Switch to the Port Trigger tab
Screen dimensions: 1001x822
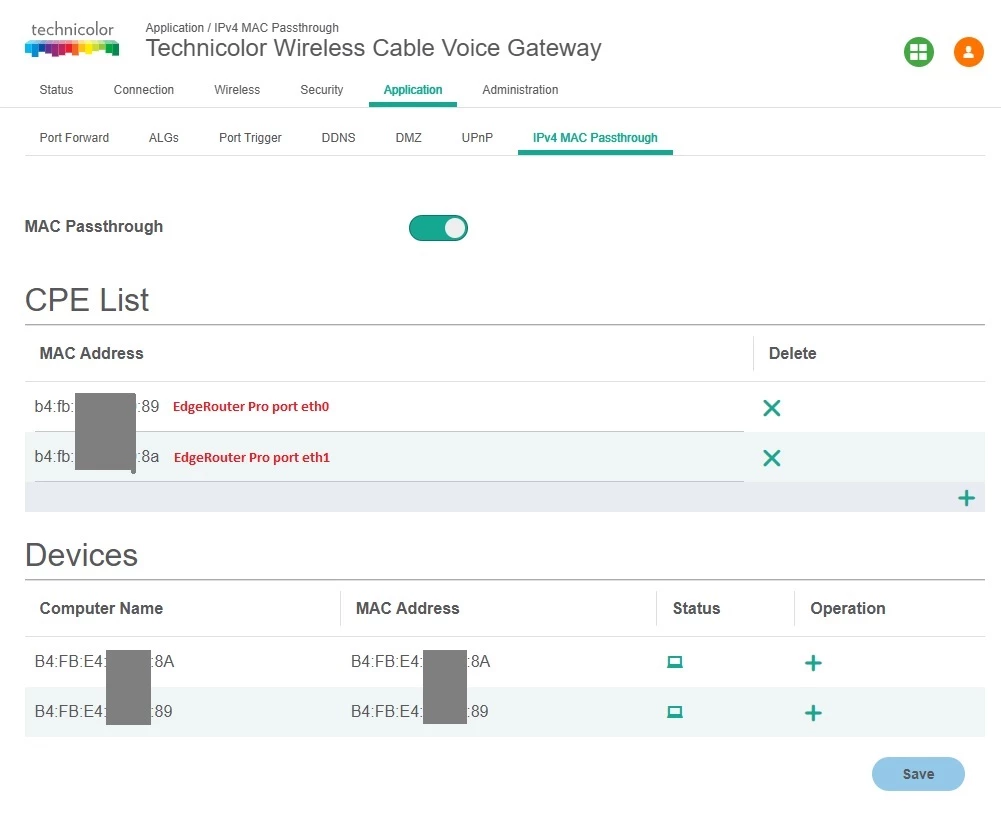pos(250,138)
